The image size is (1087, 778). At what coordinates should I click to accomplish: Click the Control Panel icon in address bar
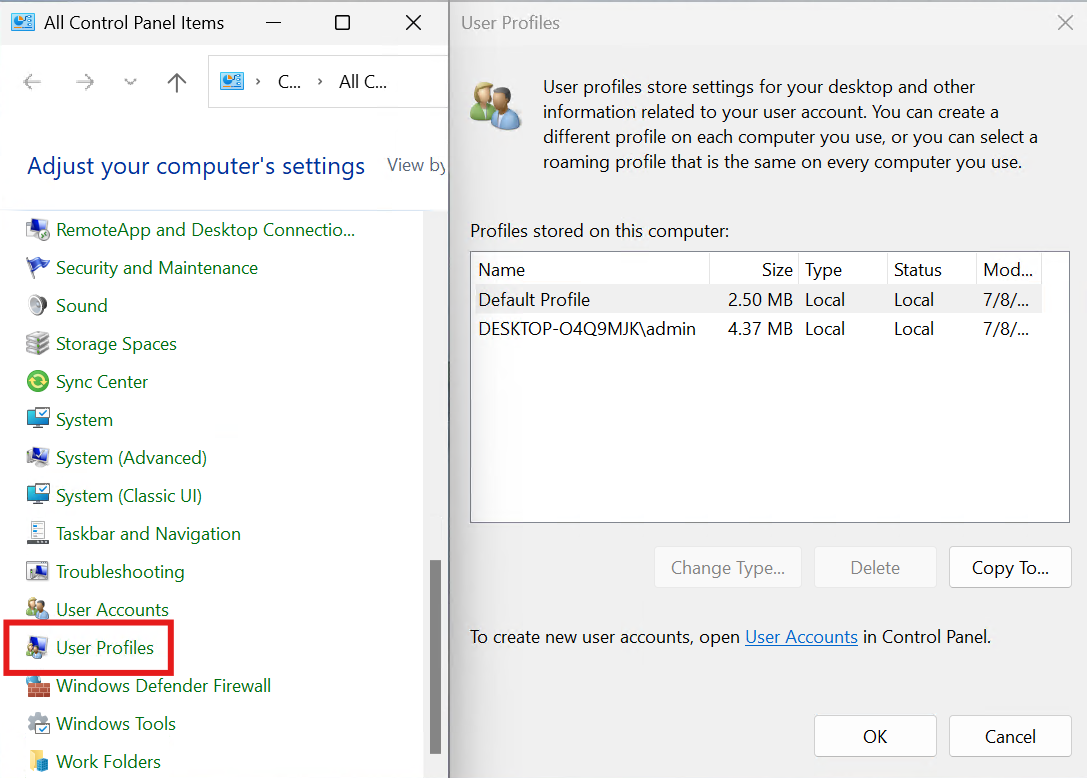pyautogui.click(x=232, y=81)
